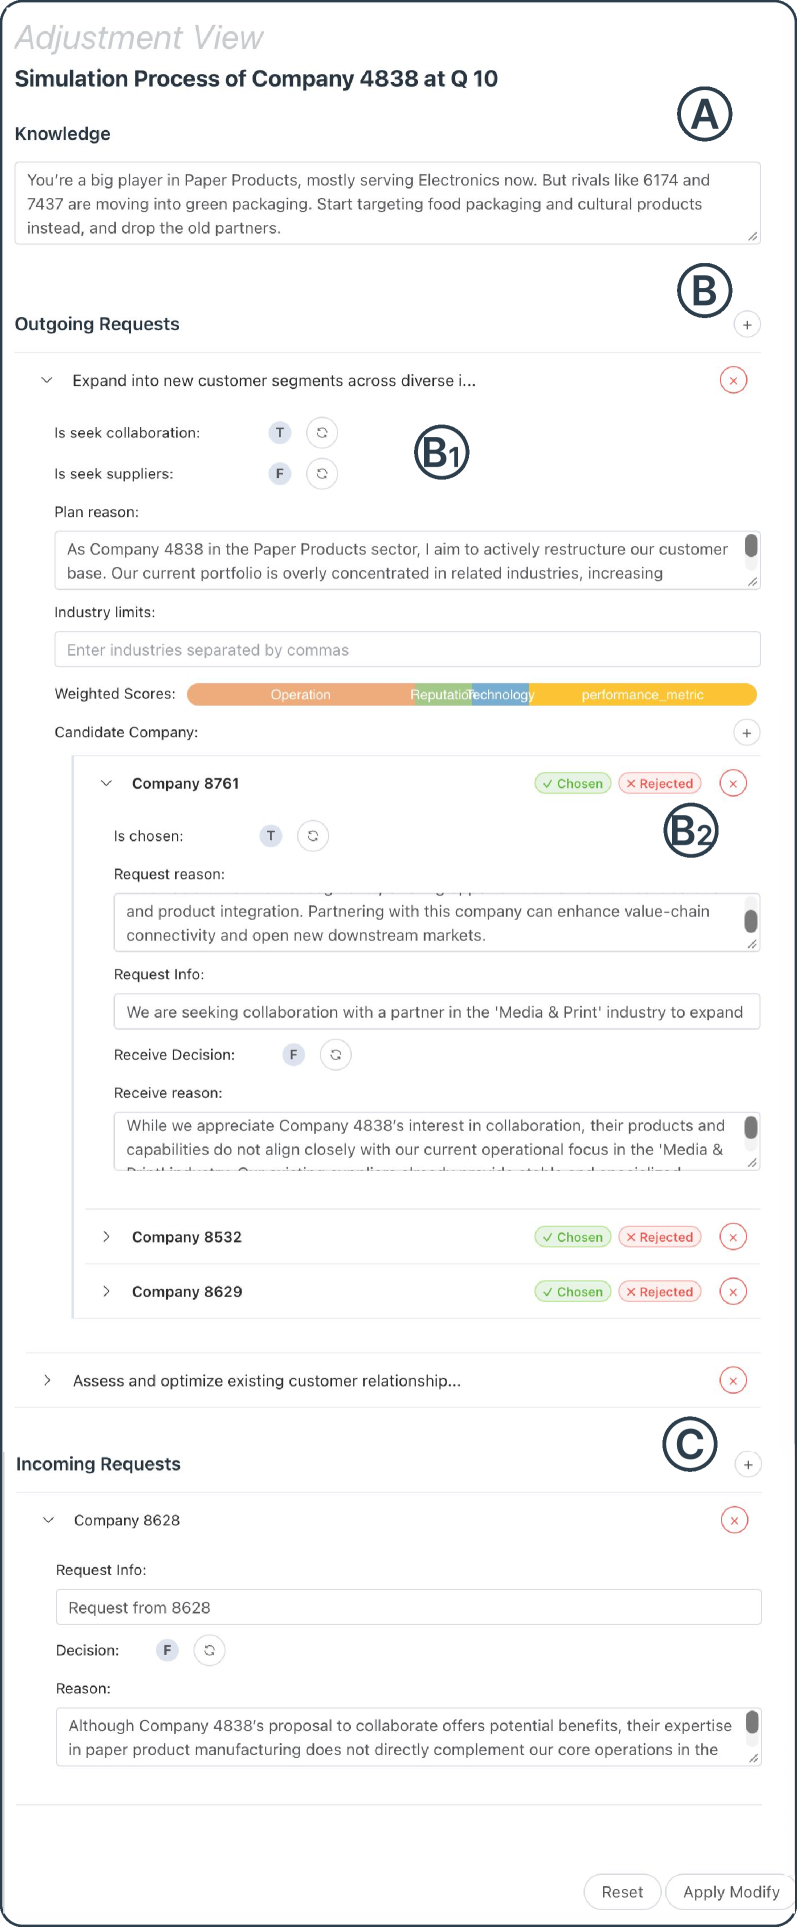This screenshot has width=797, height=1927.
Task: Click the Apply Modify button
Action: [731, 1892]
